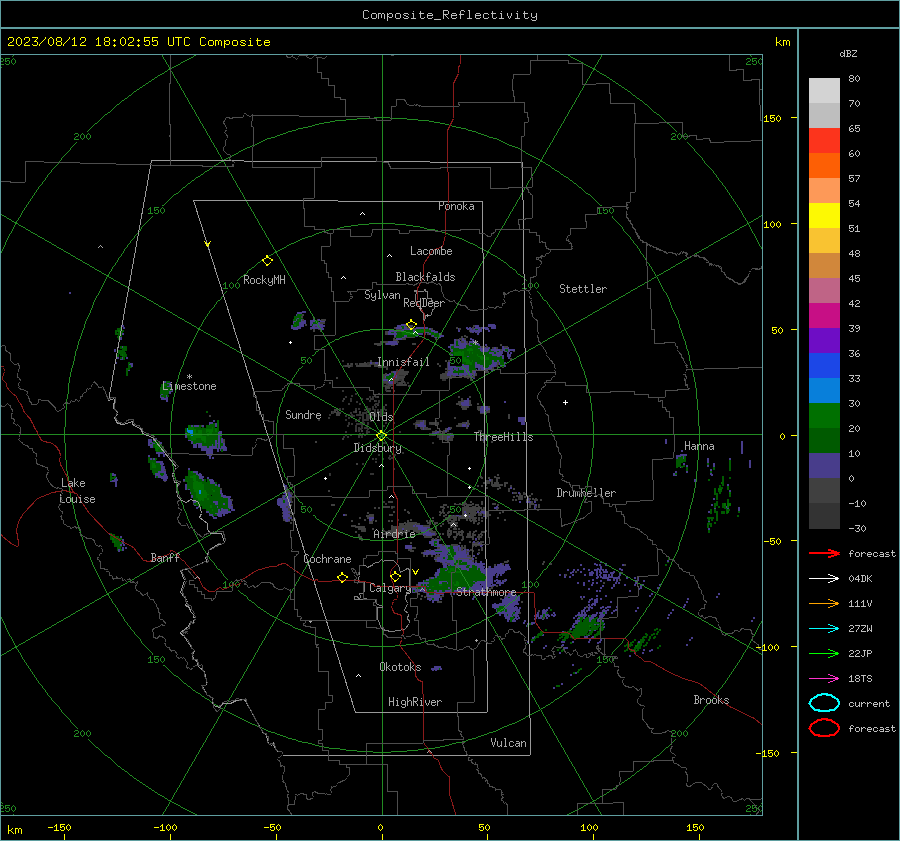Click the Cochrane label
This screenshot has width=900, height=841.
[327, 559]
